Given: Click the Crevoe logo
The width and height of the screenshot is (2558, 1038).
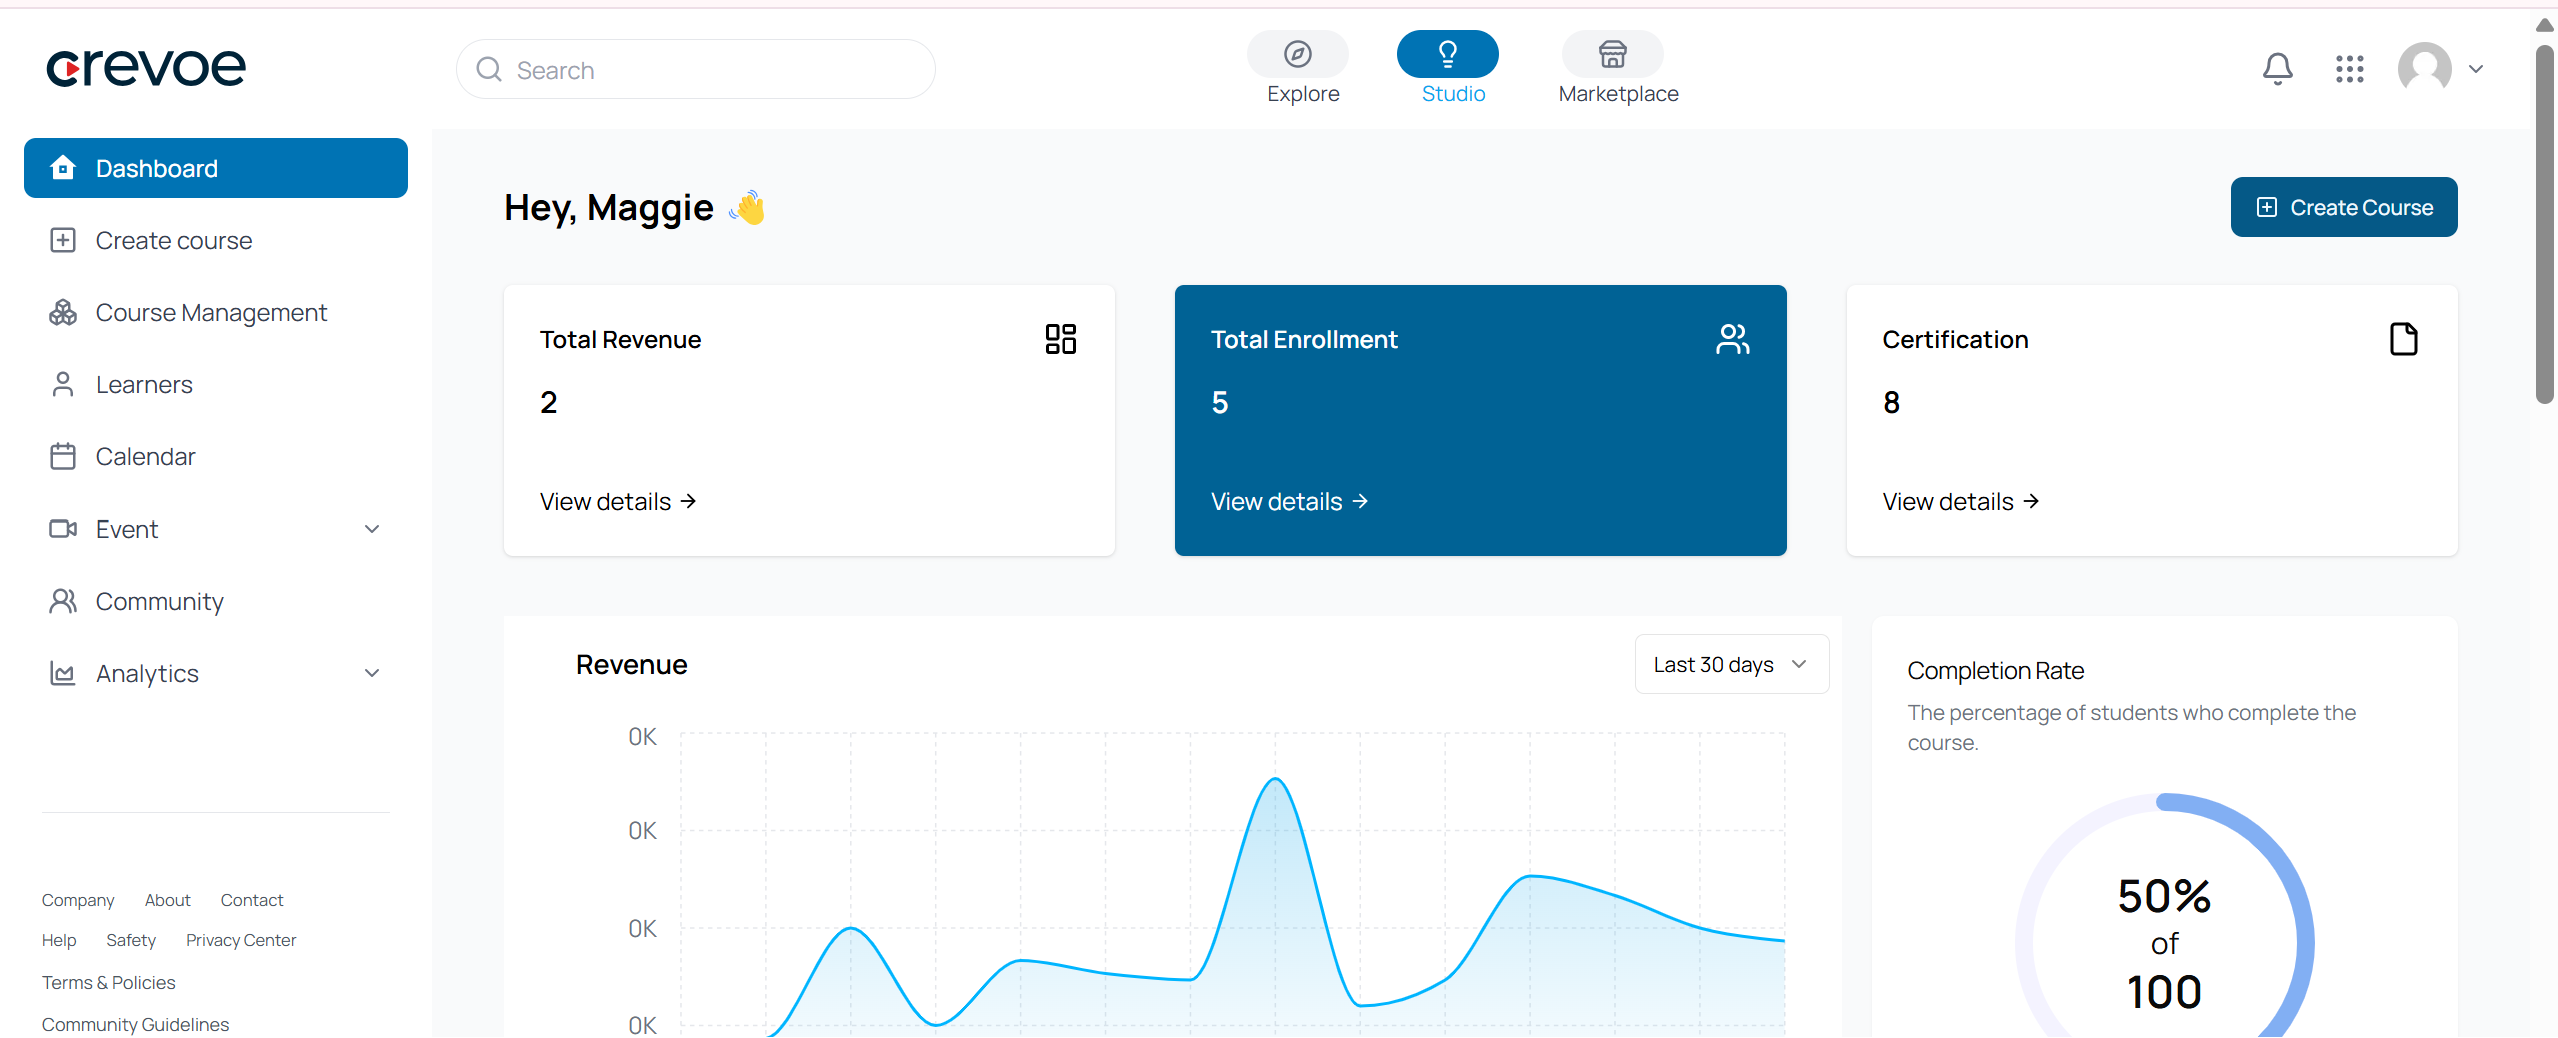Looking at the screenshot, I should click(146, 68).
